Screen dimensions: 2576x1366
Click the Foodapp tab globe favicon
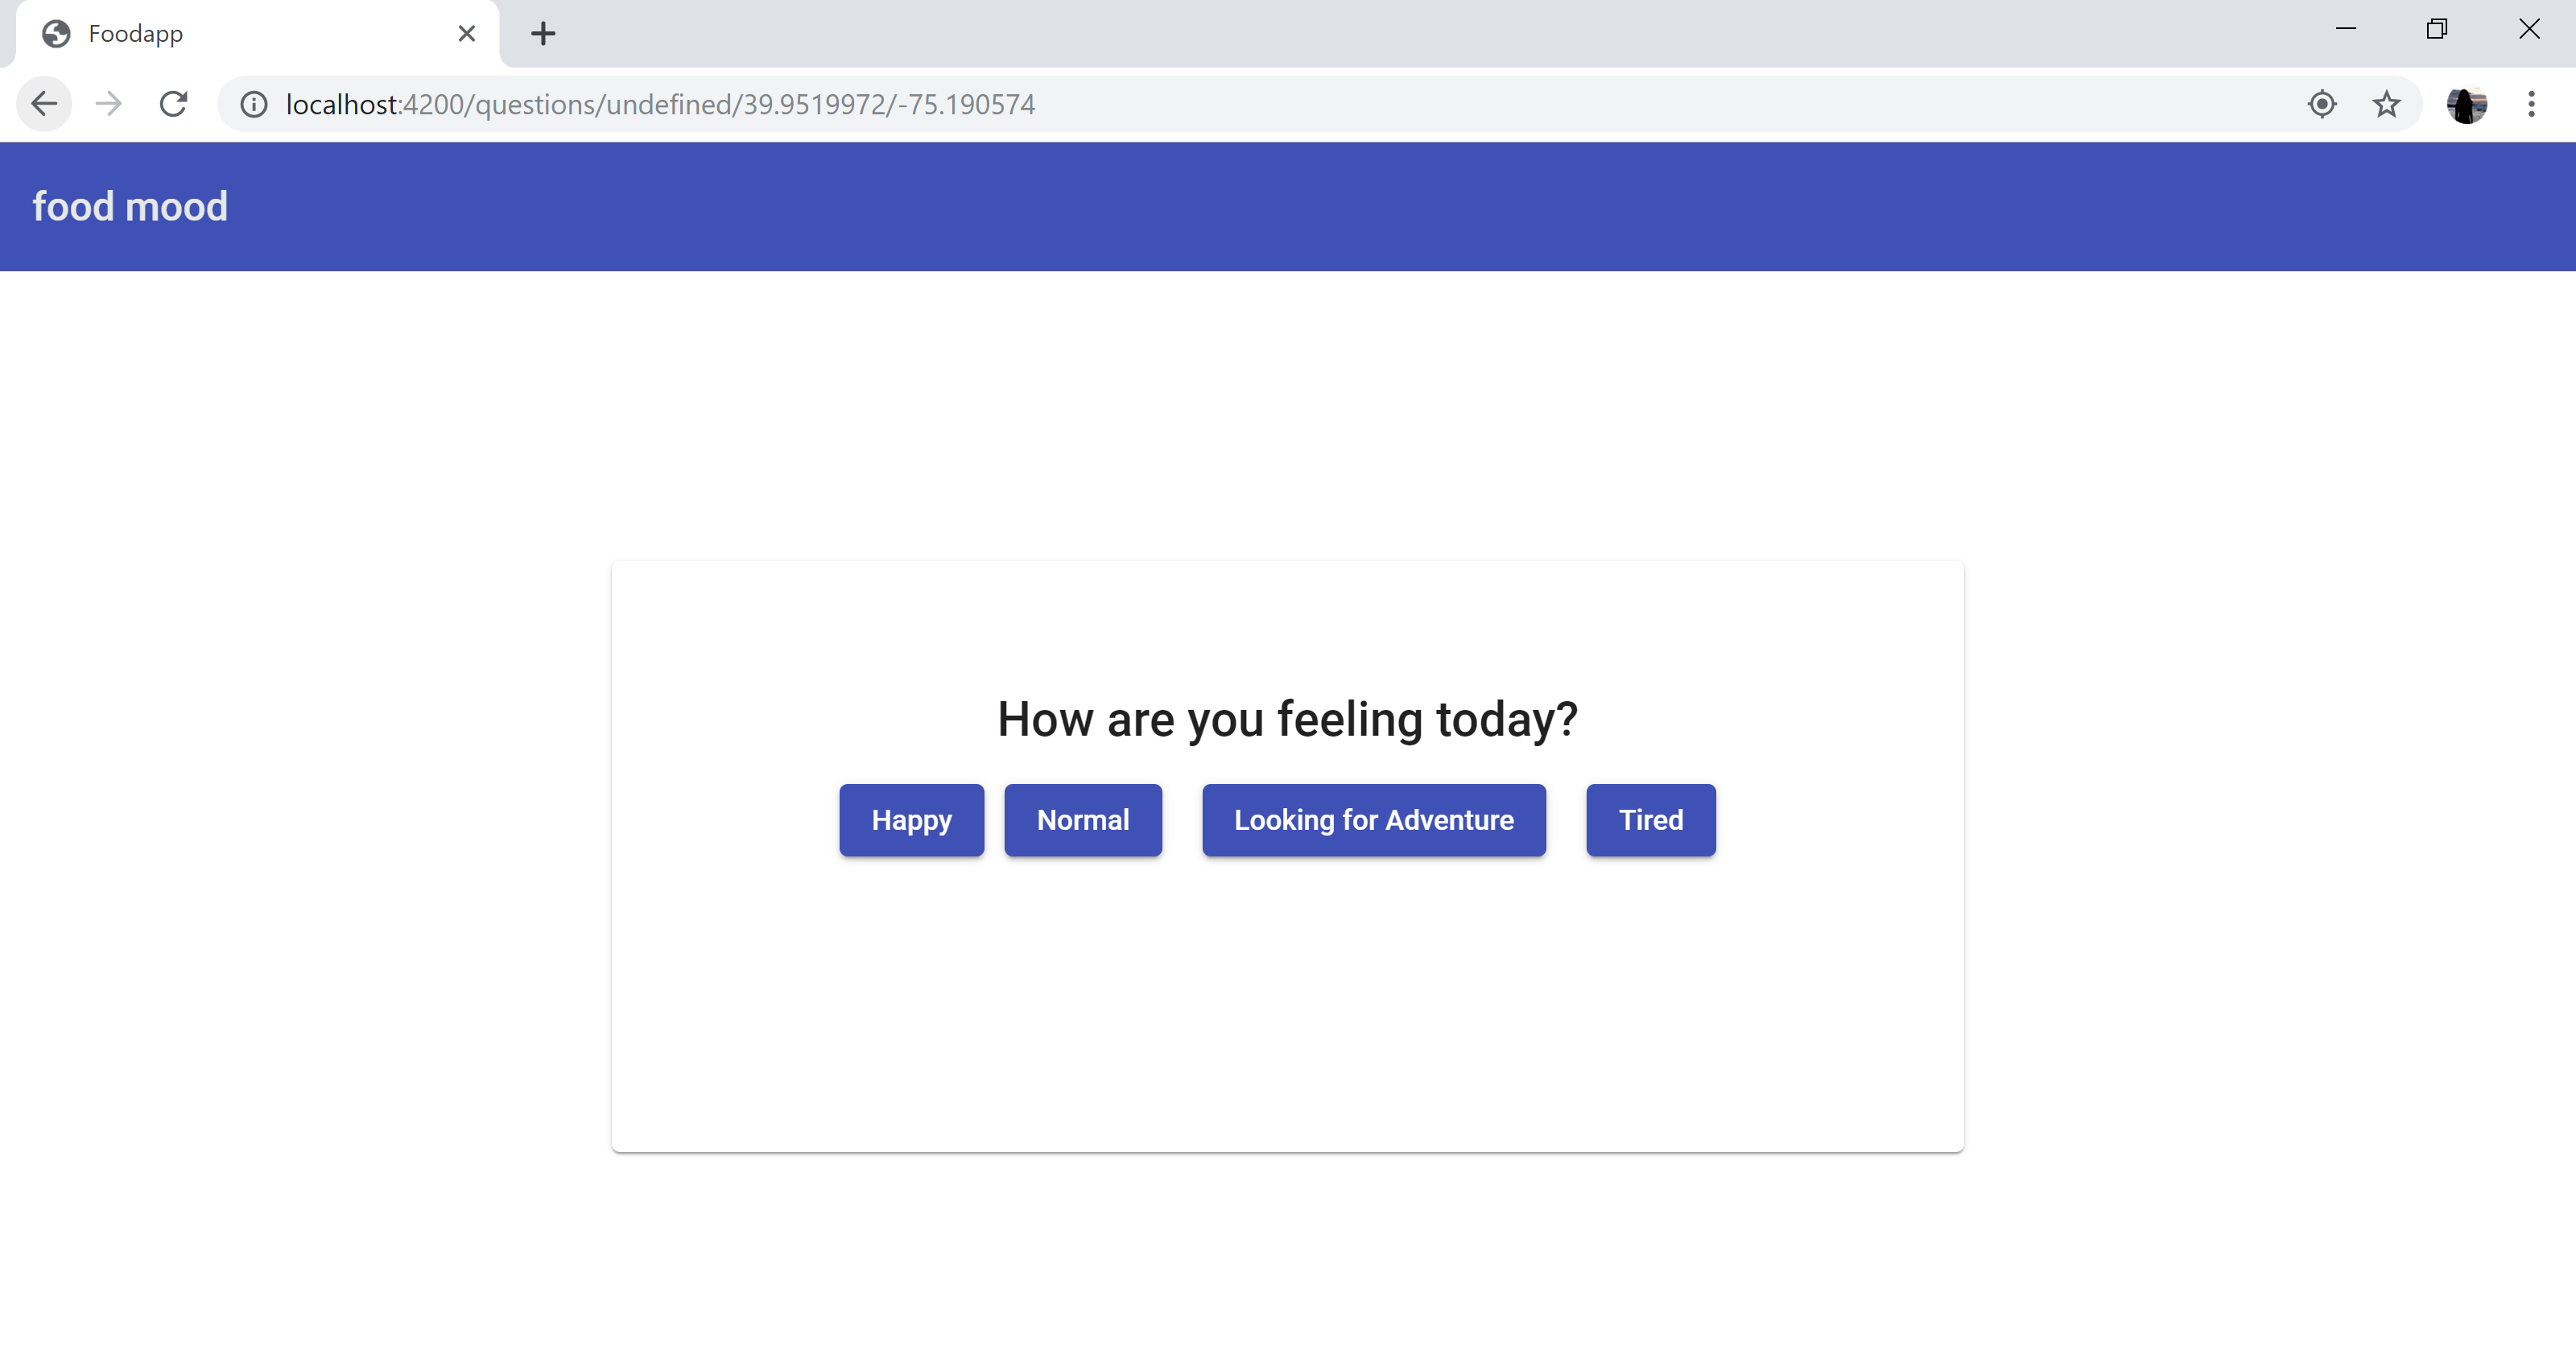pyautogui.click(x=56, y=34)
